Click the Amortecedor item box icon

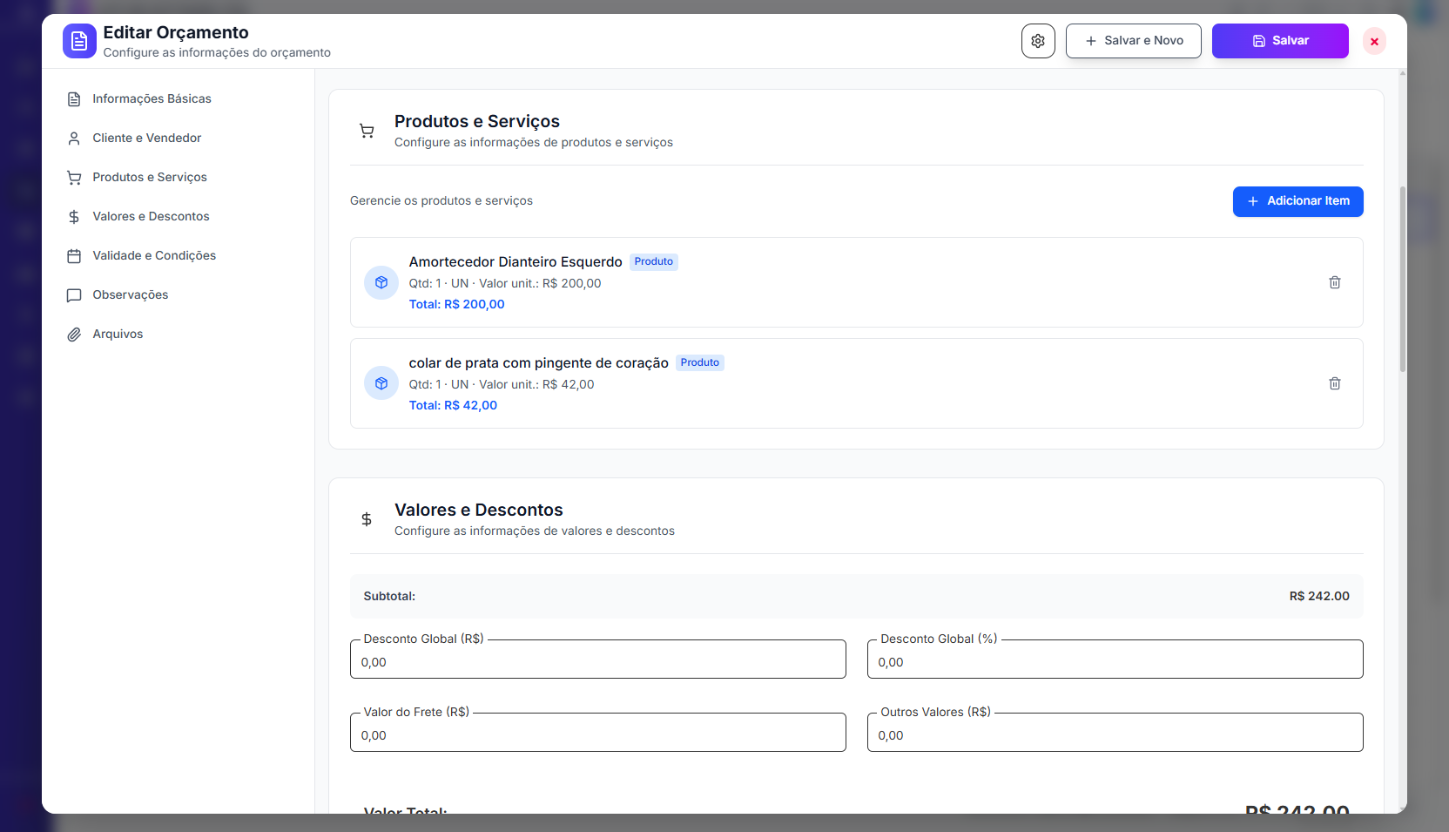click(381, 283)
